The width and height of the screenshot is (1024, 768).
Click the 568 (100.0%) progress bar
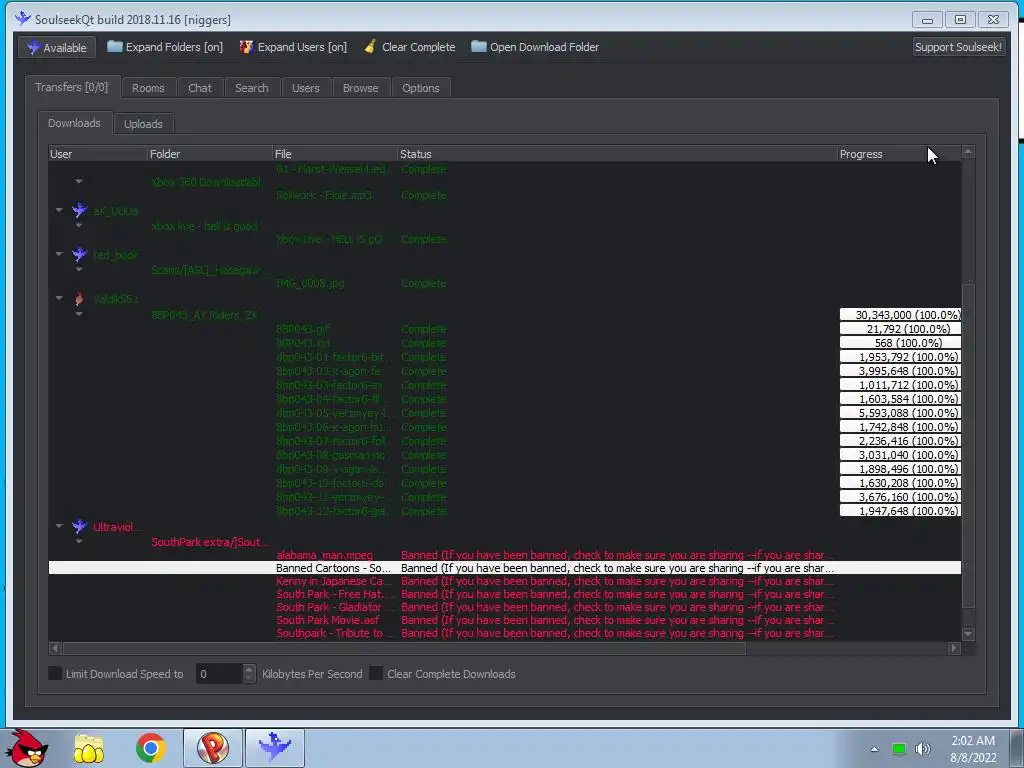(900, 343)
